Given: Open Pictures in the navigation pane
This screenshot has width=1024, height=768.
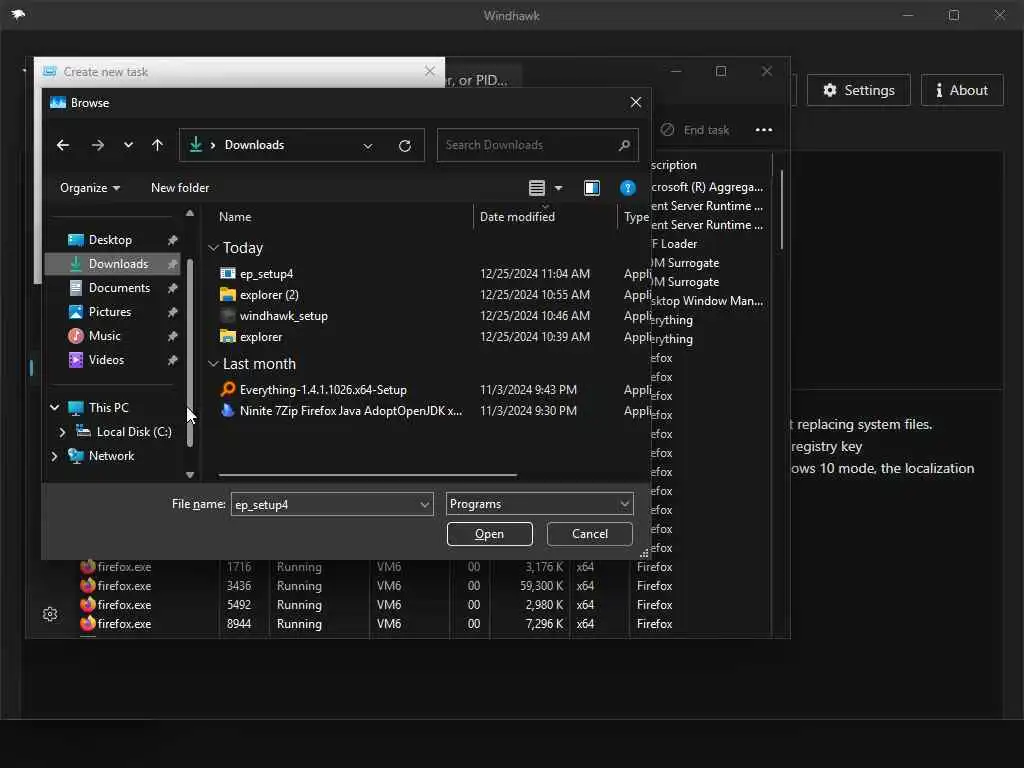Looking at the screenshot, I should coord(110,312).
